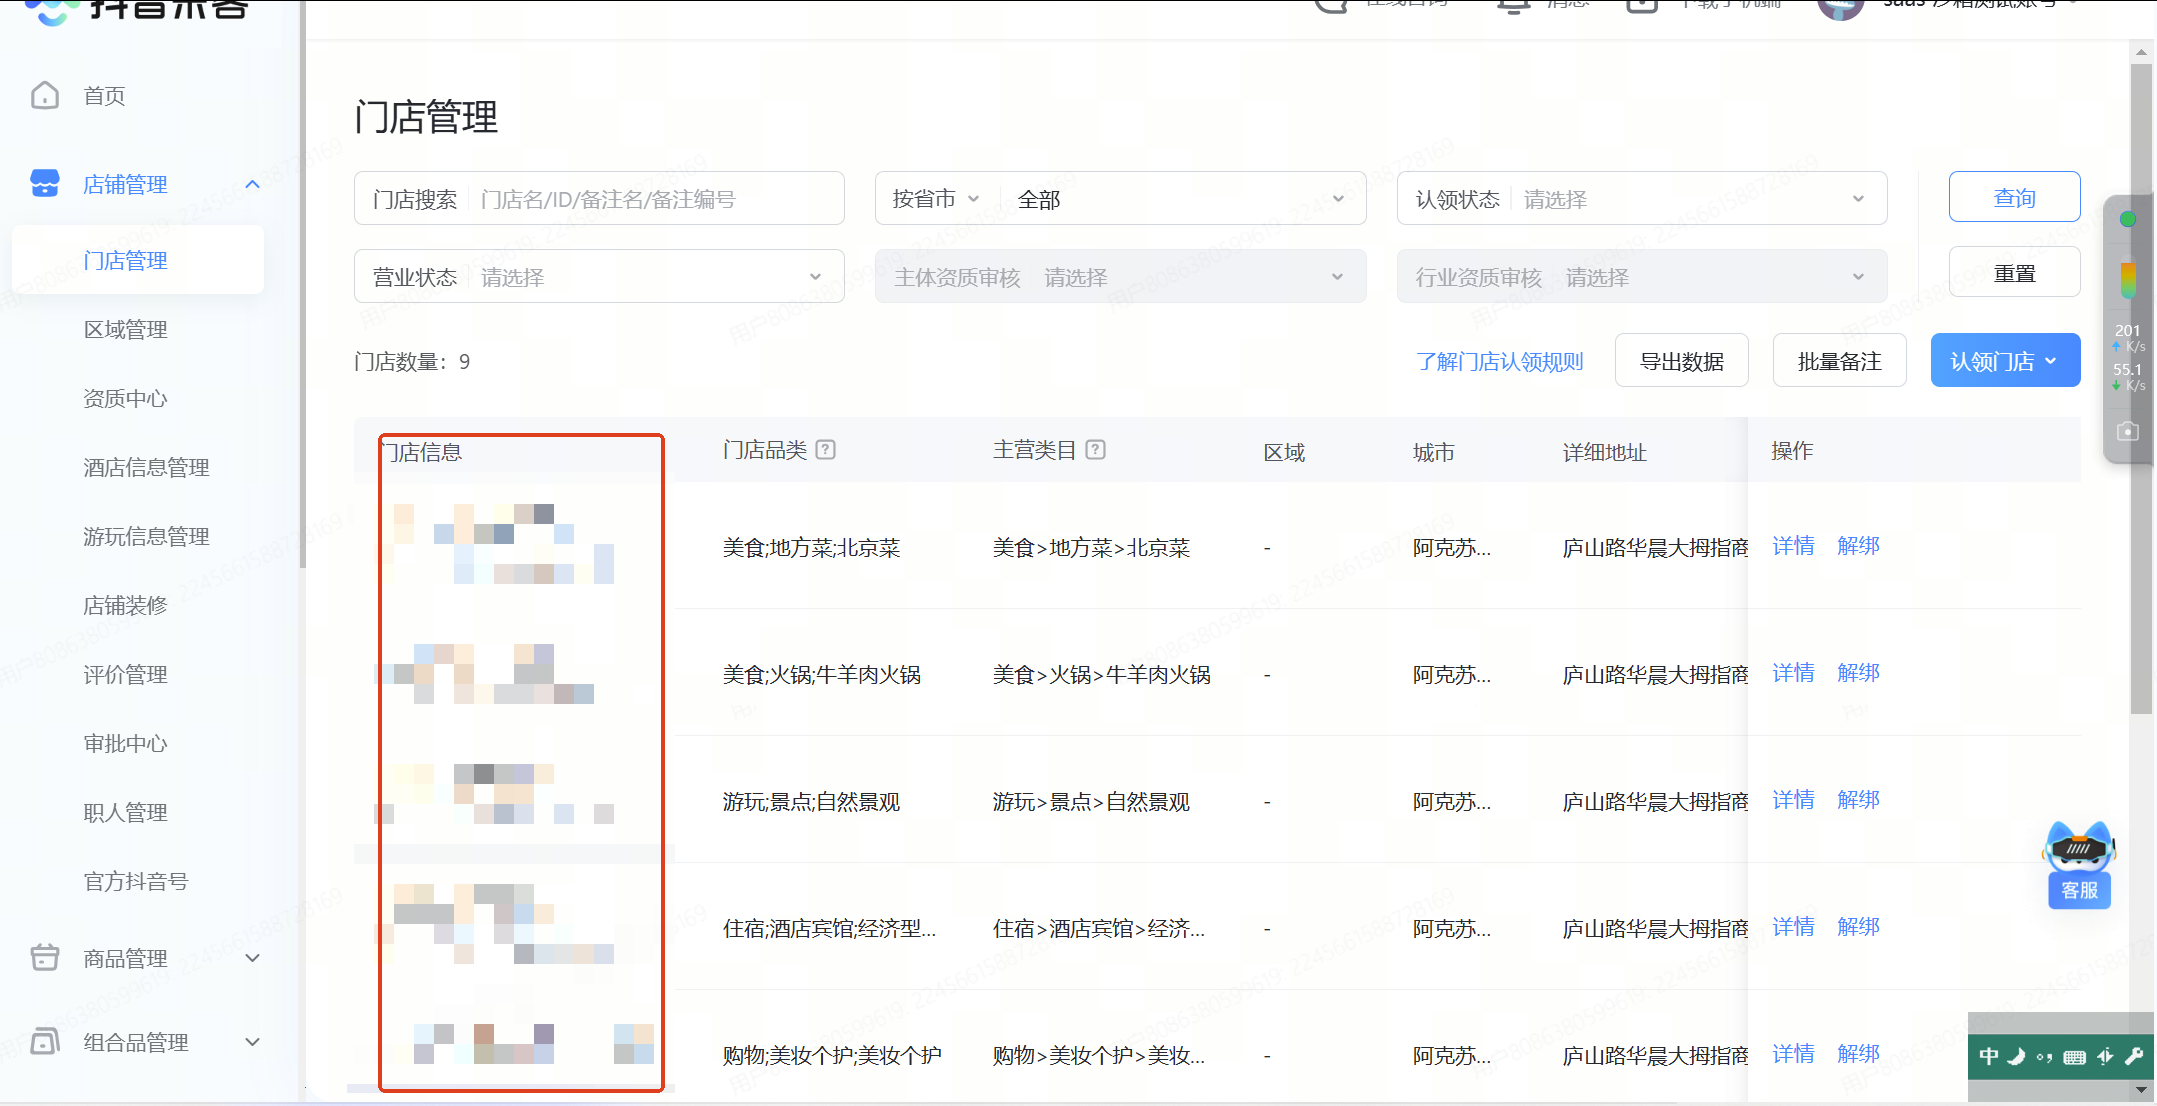Collapse the 店铺管理 menu chevron

[252, 184]
